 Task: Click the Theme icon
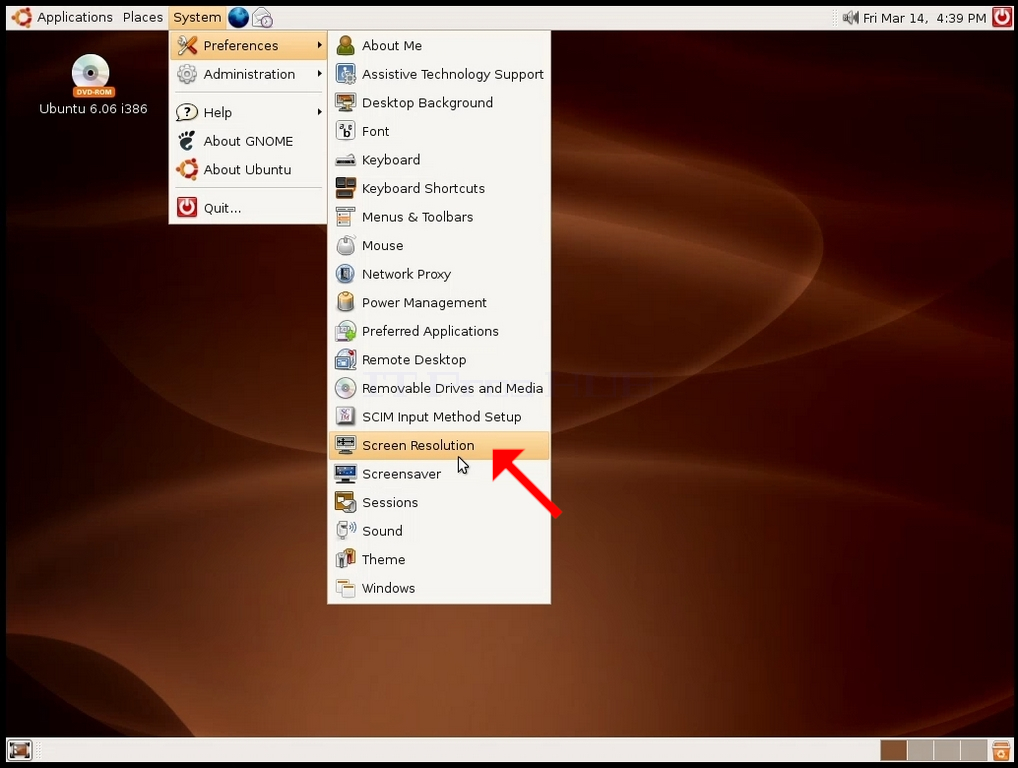tap(345, 560)
